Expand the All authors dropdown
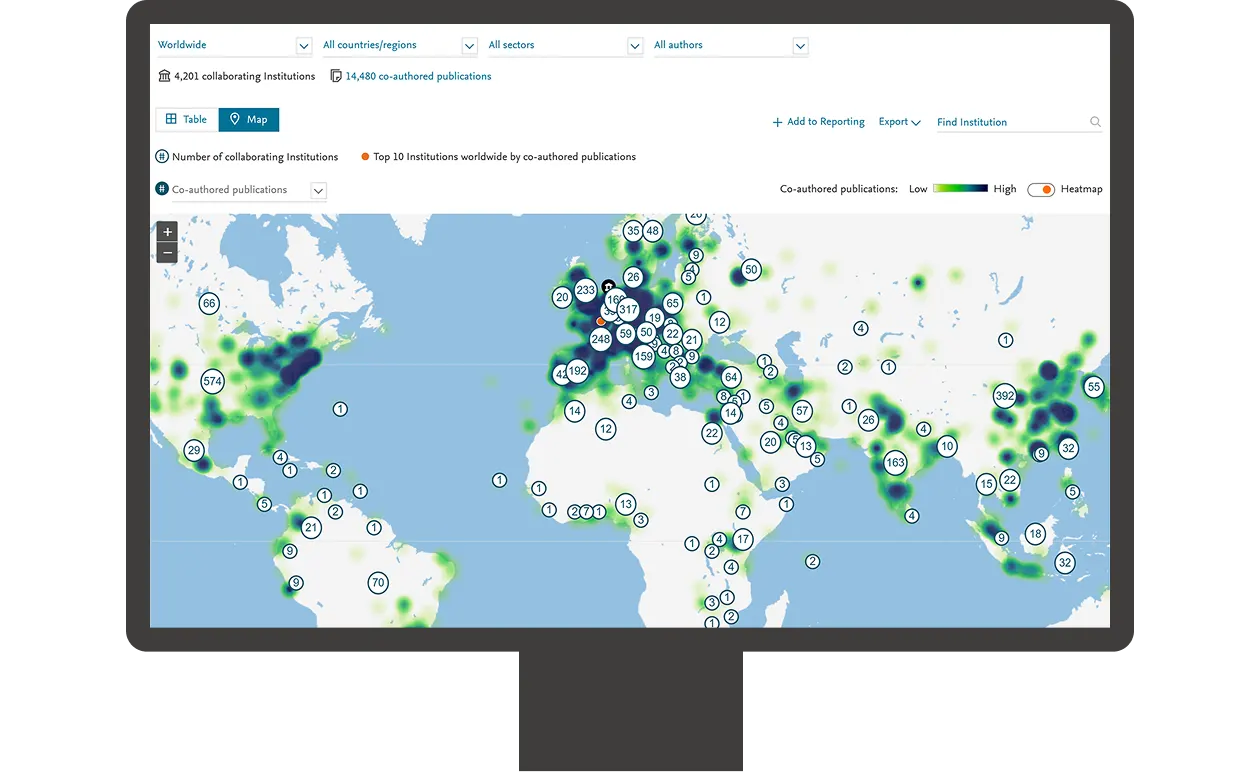 pos(799,46)
